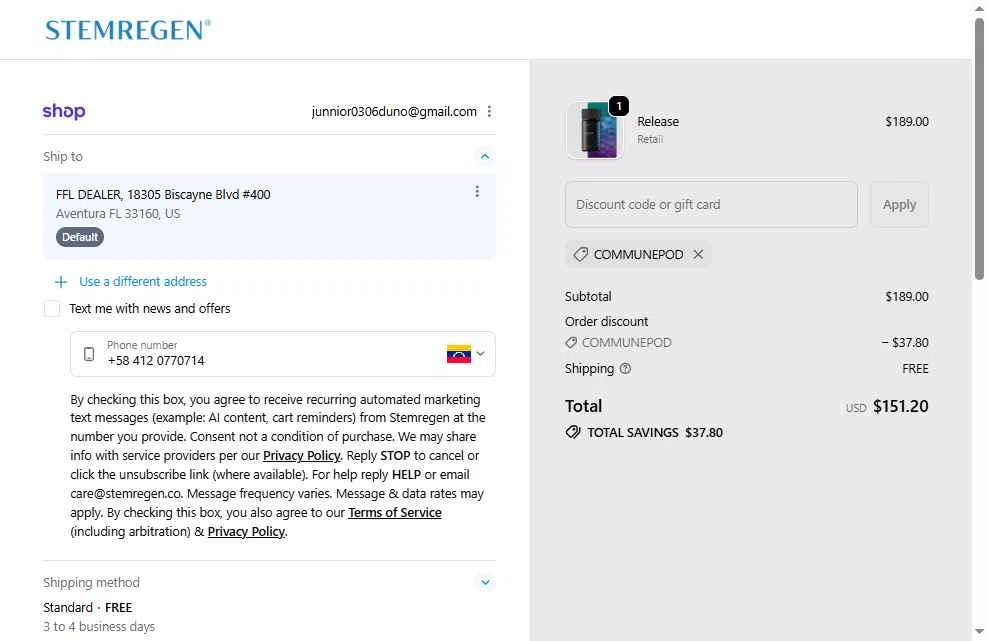987x641 pixels.
Task: Click the Standard · FREE shipping option
Action: click(87, 608)
